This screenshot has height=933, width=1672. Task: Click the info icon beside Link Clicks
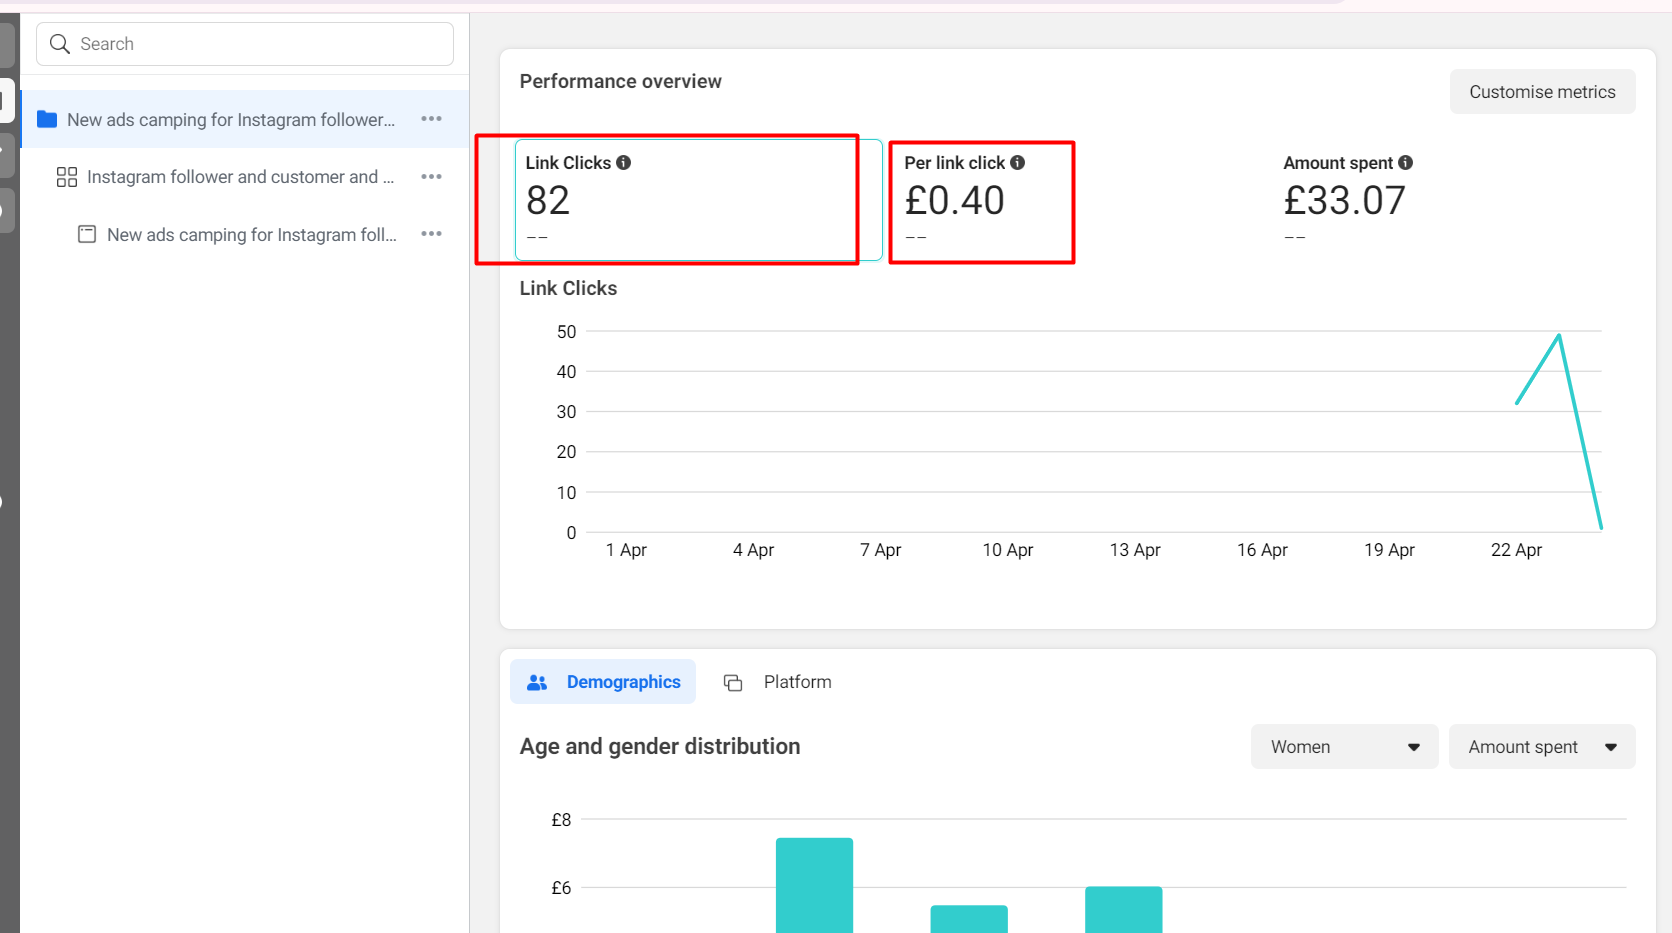click(623, 163)
